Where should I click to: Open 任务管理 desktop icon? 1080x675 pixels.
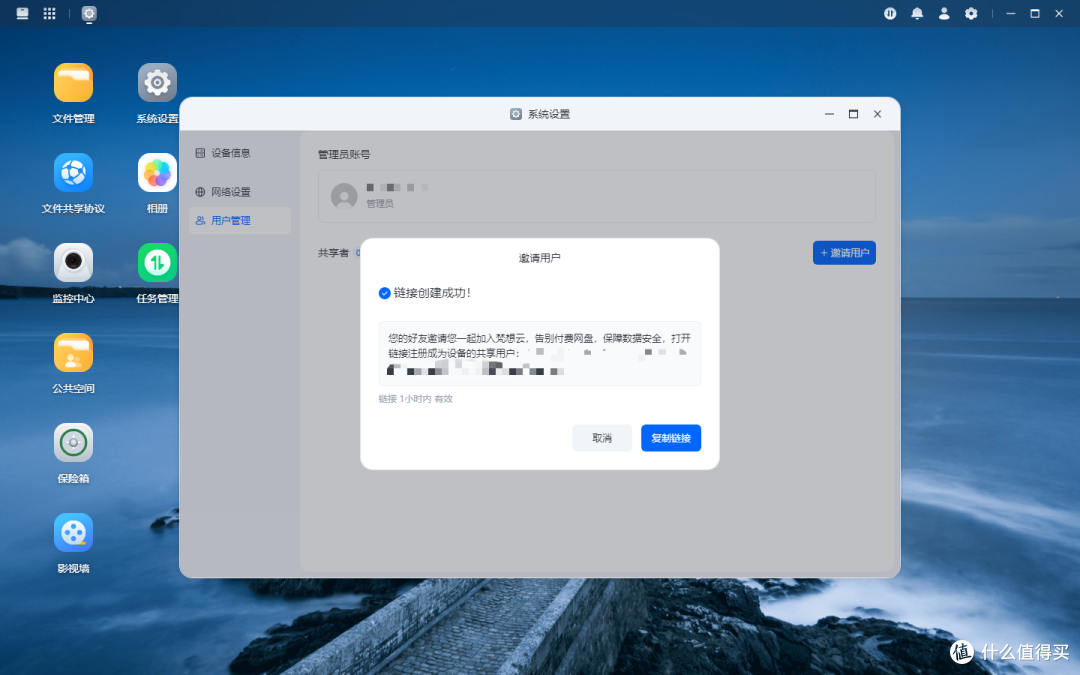tap(157, 262)
